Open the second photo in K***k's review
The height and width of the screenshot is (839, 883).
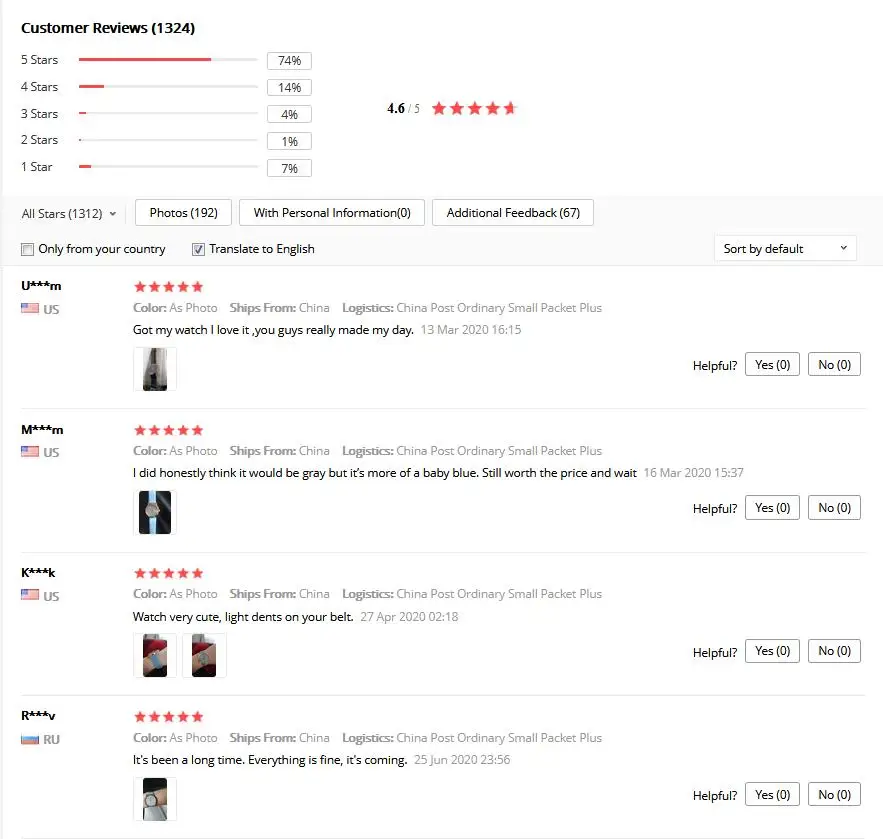tap(204, 655)
